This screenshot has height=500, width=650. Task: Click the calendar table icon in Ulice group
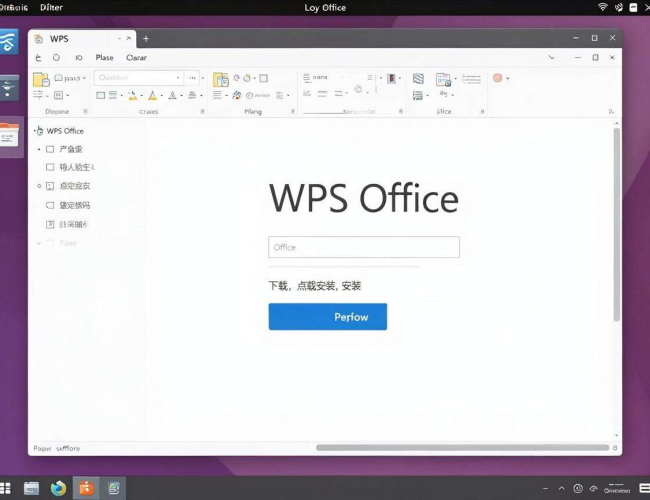(443, 79)
